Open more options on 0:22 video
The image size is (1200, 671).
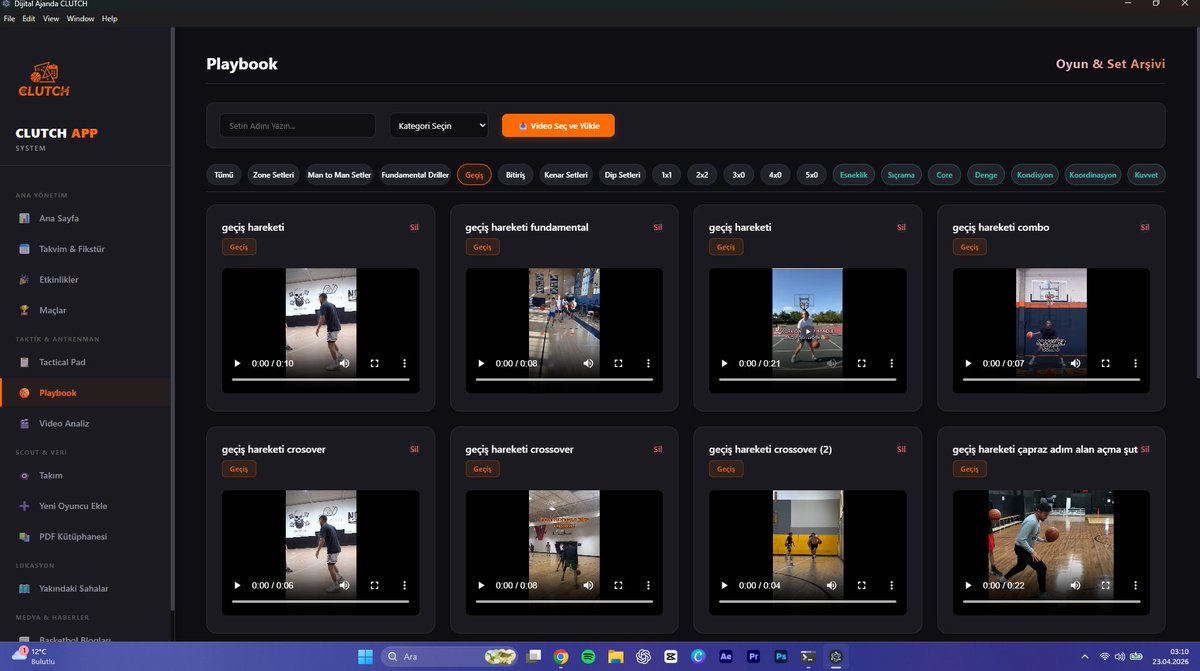1135,586
